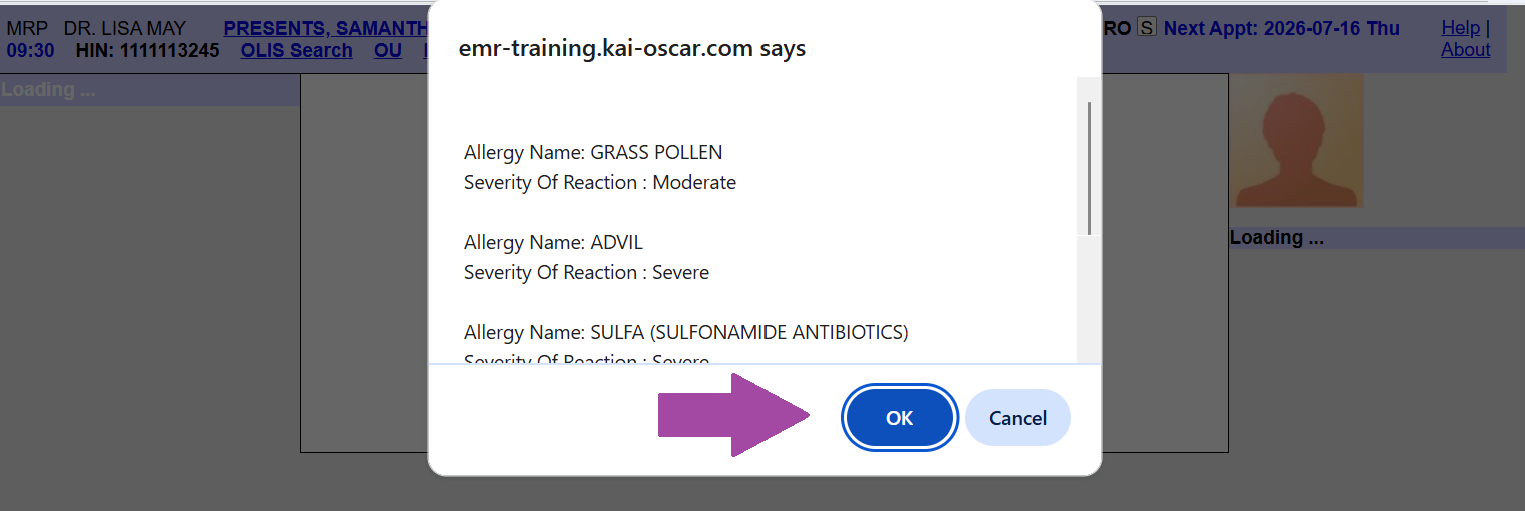
Task: Click the SULFA allergy name line
Action: (x=686, y=333)
